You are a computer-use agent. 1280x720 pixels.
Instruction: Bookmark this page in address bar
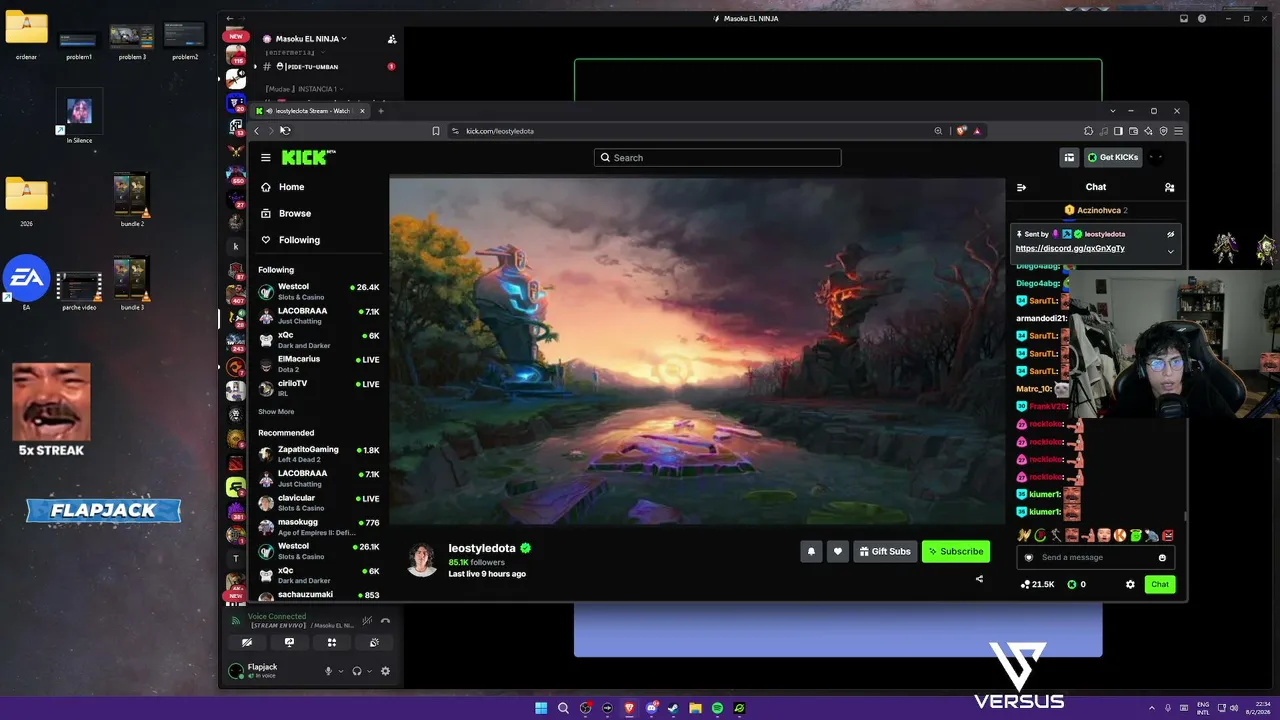point(436,131)
